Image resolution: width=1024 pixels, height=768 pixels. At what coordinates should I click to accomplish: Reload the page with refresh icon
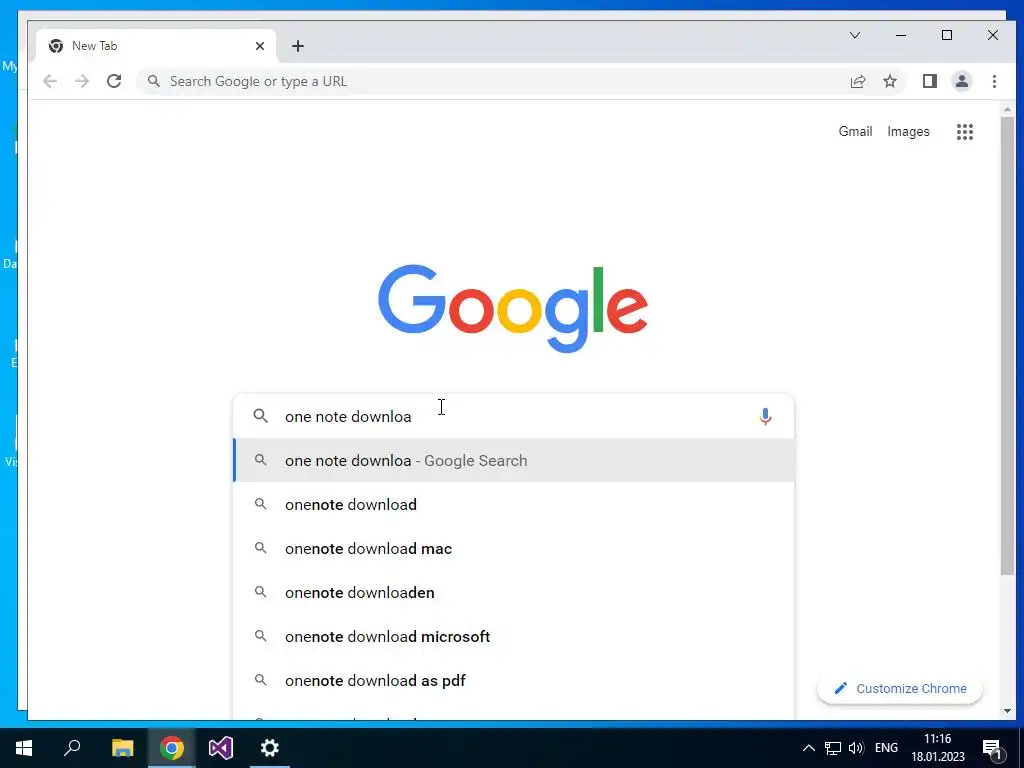click(114, 81)
